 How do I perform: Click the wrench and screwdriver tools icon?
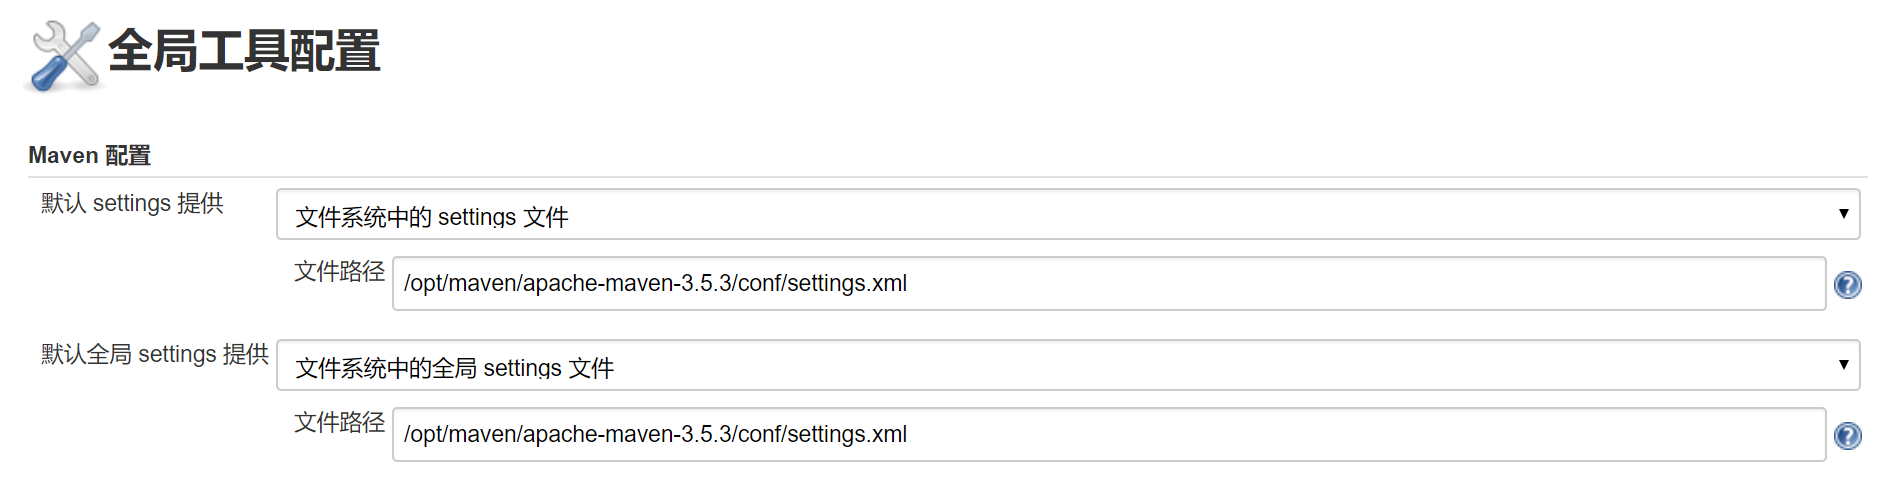(x=65, y=56)
